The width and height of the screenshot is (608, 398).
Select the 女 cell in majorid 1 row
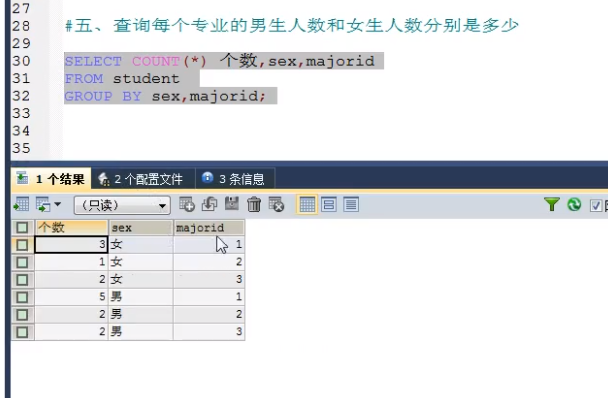coord(141,244)
